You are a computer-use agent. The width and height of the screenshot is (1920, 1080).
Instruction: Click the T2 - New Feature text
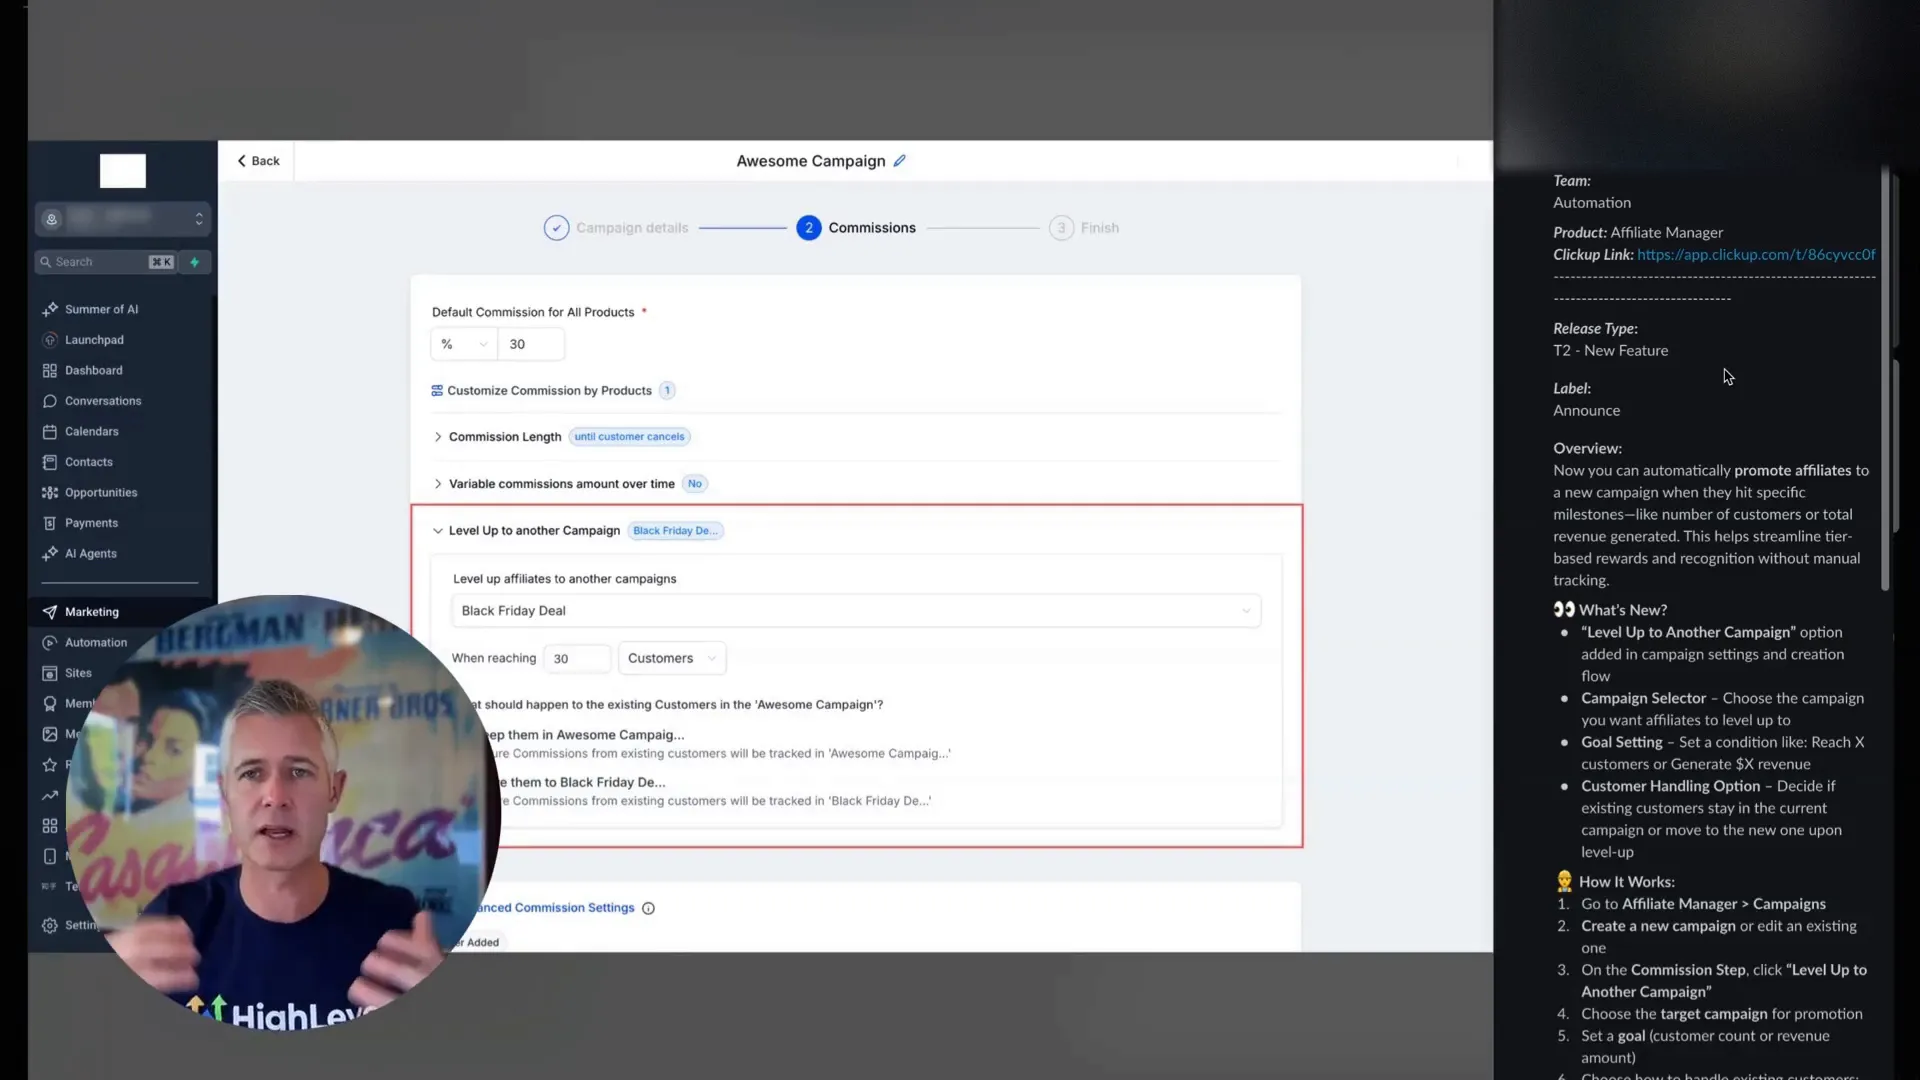click(x=1610, y=351)
